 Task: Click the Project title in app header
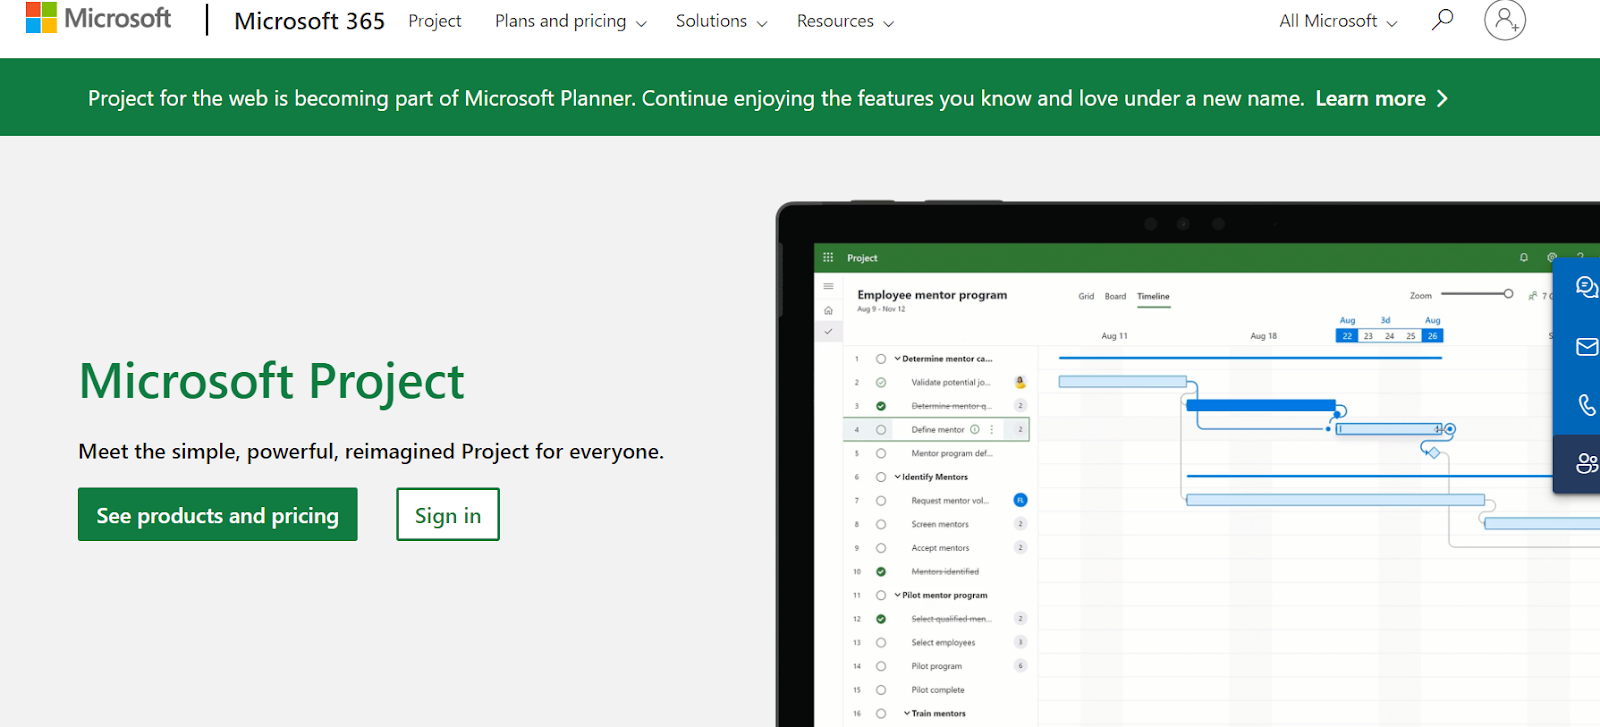[862, 258]
